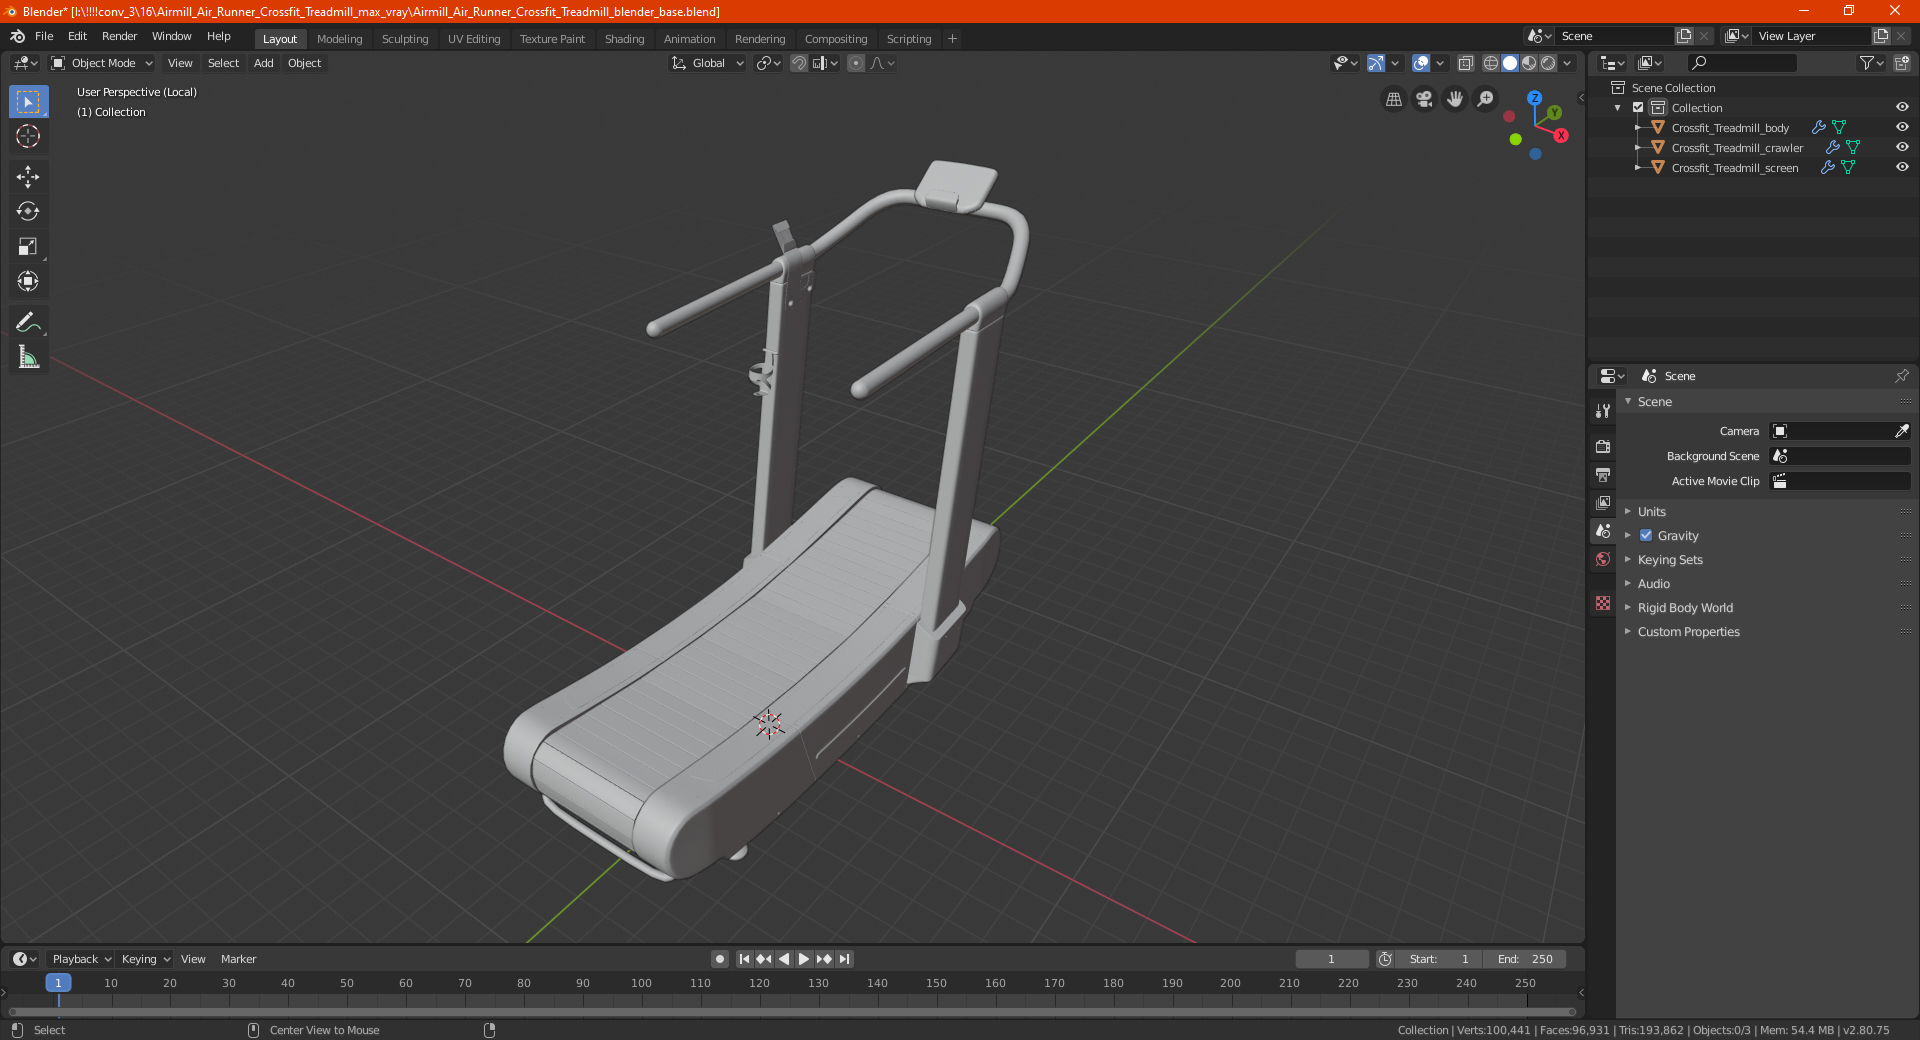Hide Crossfit_Treadmill_screen with eye icon

(1902, 167)
